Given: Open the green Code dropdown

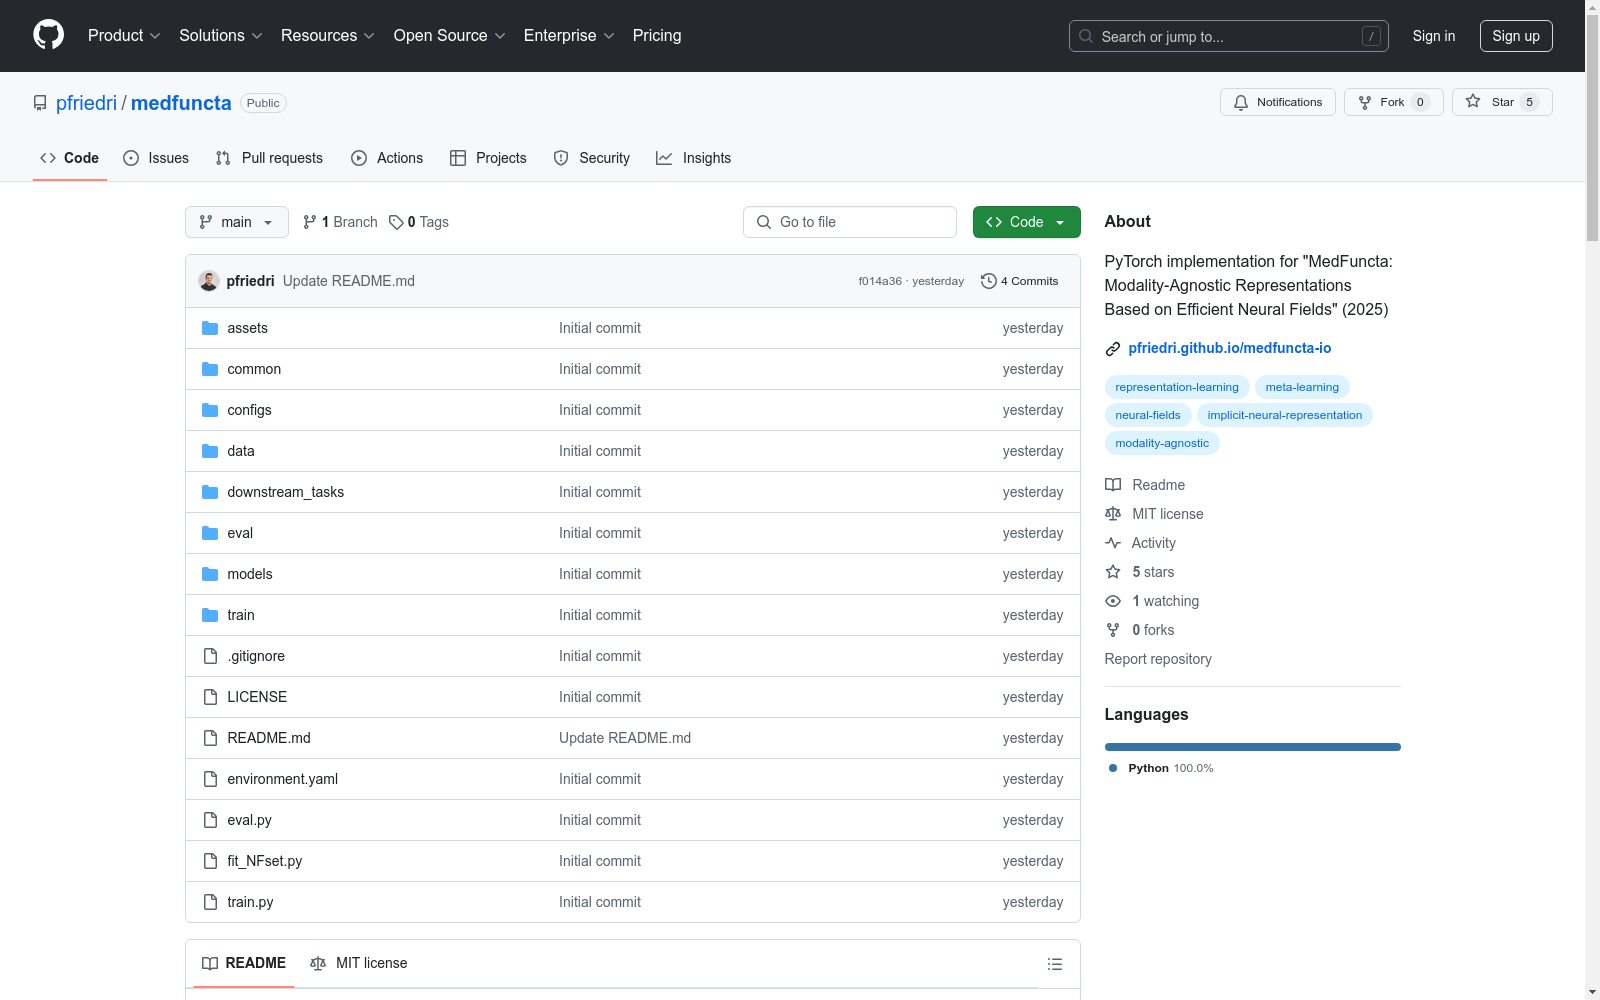Looking at the screenshot, I should tap(1026, 222).
